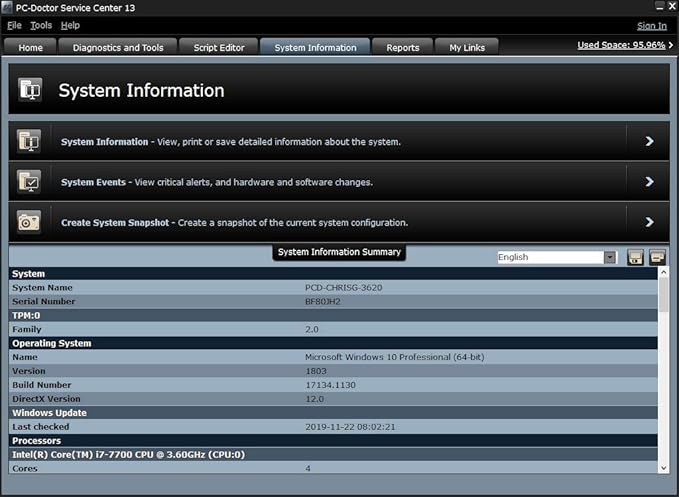Go to the Script Editor tab

218,47
